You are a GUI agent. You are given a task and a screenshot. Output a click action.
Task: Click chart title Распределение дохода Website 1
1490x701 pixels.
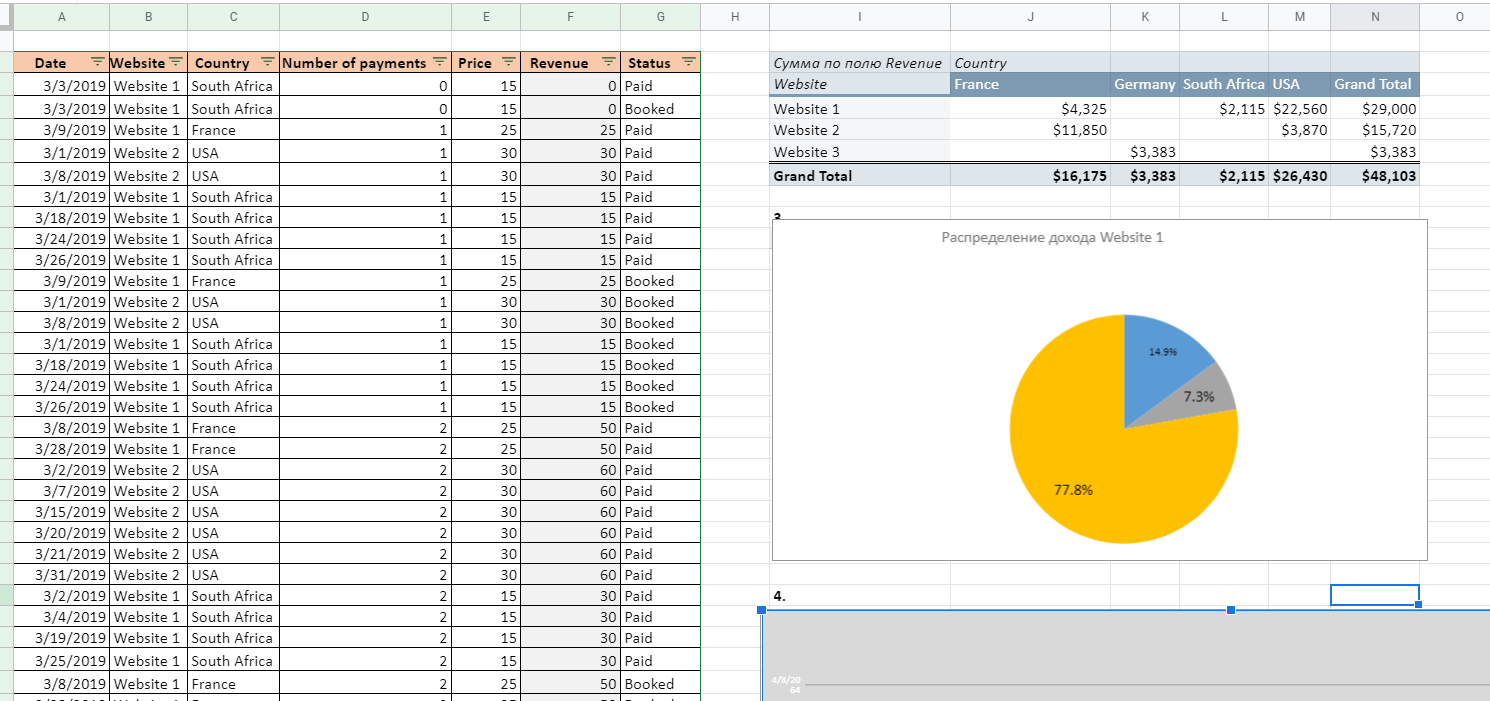(x=1052, y=237)
